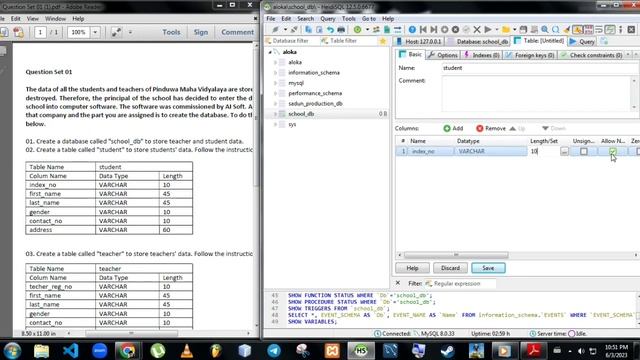Open Steam from the taskbar
The image size is (640, 360).
tap(448, 351)
